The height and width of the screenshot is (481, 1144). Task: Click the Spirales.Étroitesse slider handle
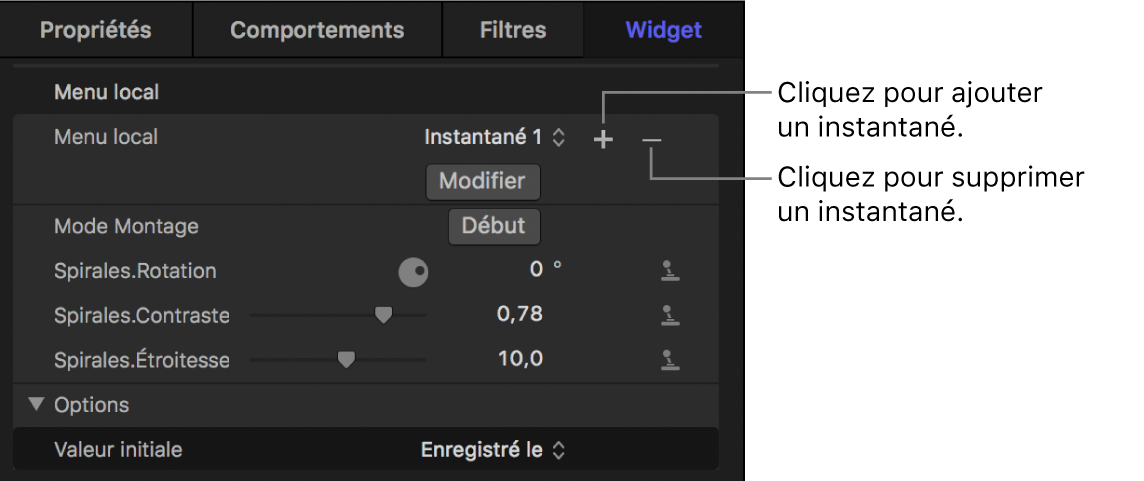pos(346,359)
